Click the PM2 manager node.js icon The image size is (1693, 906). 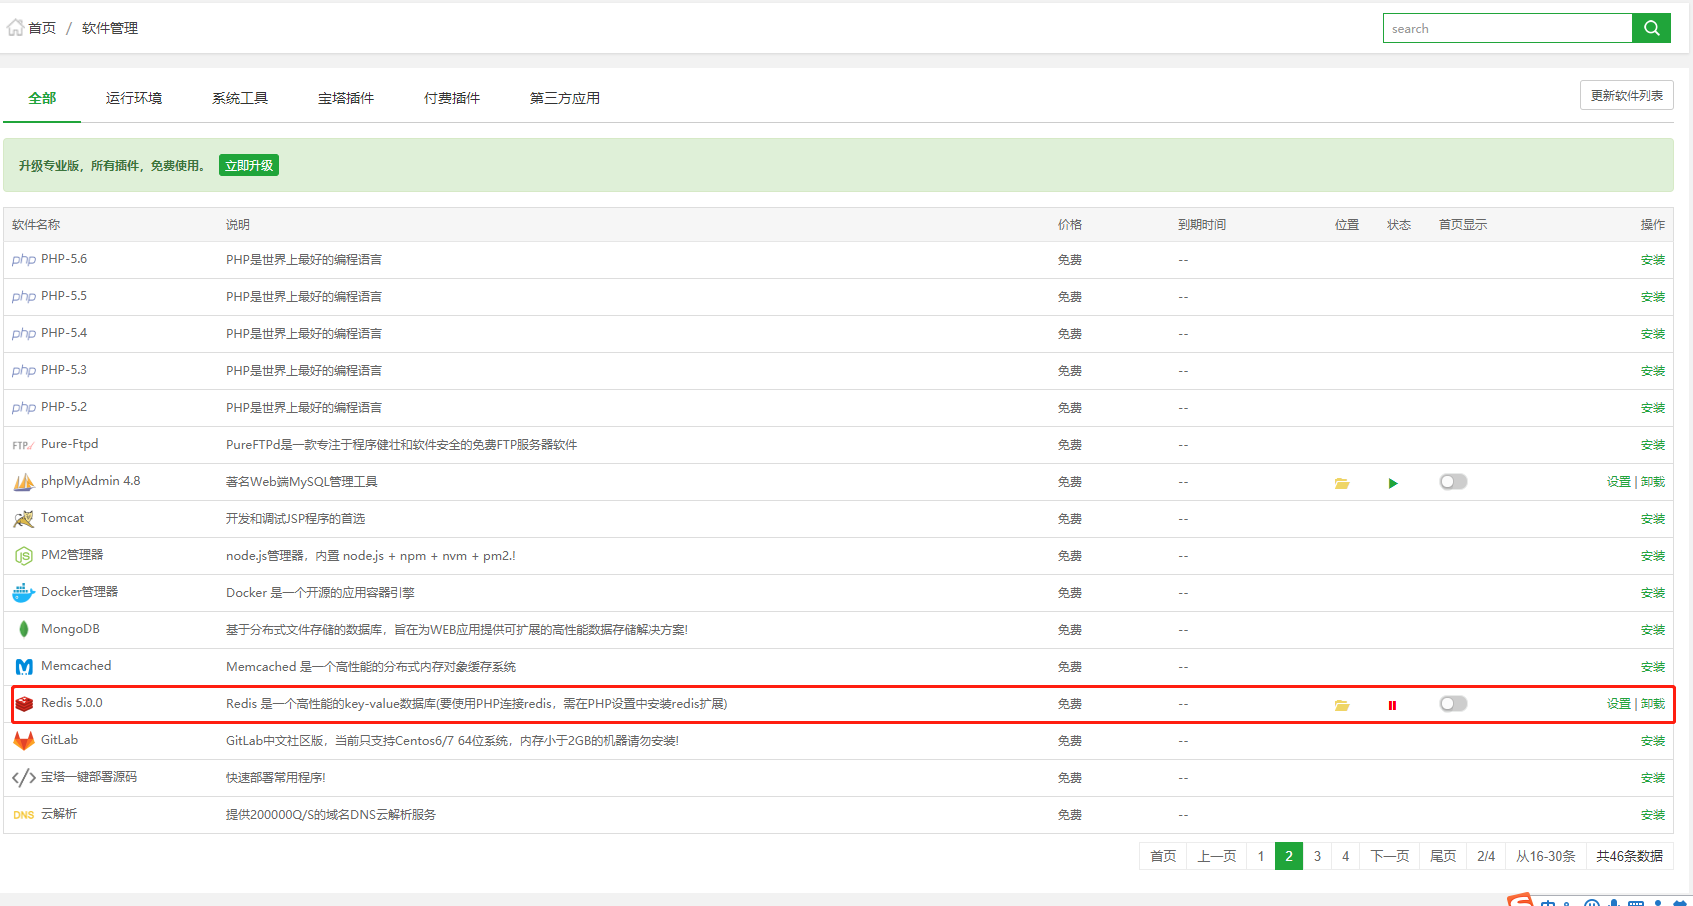click(24, 556)
